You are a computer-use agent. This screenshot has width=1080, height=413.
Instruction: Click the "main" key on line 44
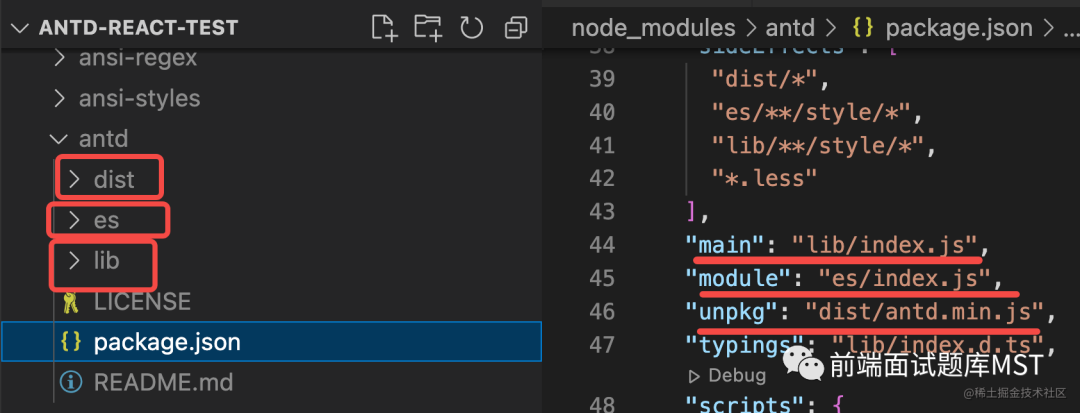(725, 244)
